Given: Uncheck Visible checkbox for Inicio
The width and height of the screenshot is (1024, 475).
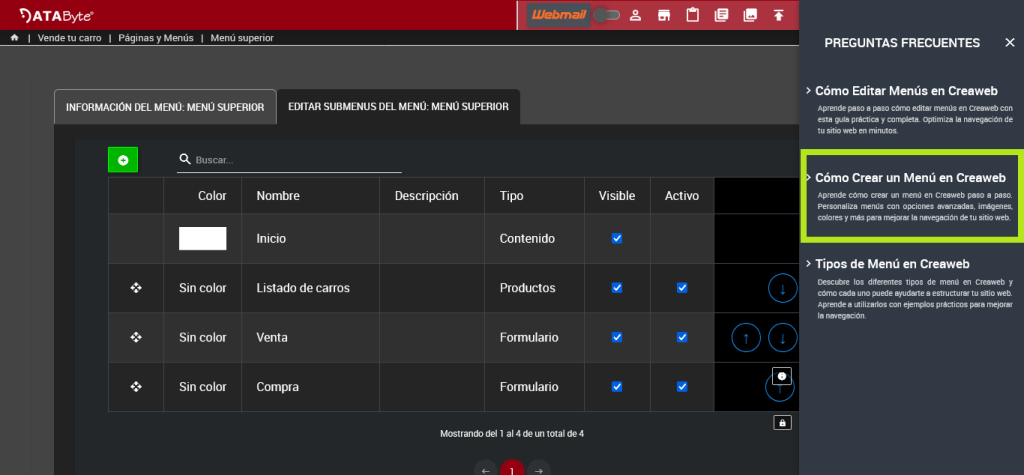Looking at the screenshot, I should point(617,239).
